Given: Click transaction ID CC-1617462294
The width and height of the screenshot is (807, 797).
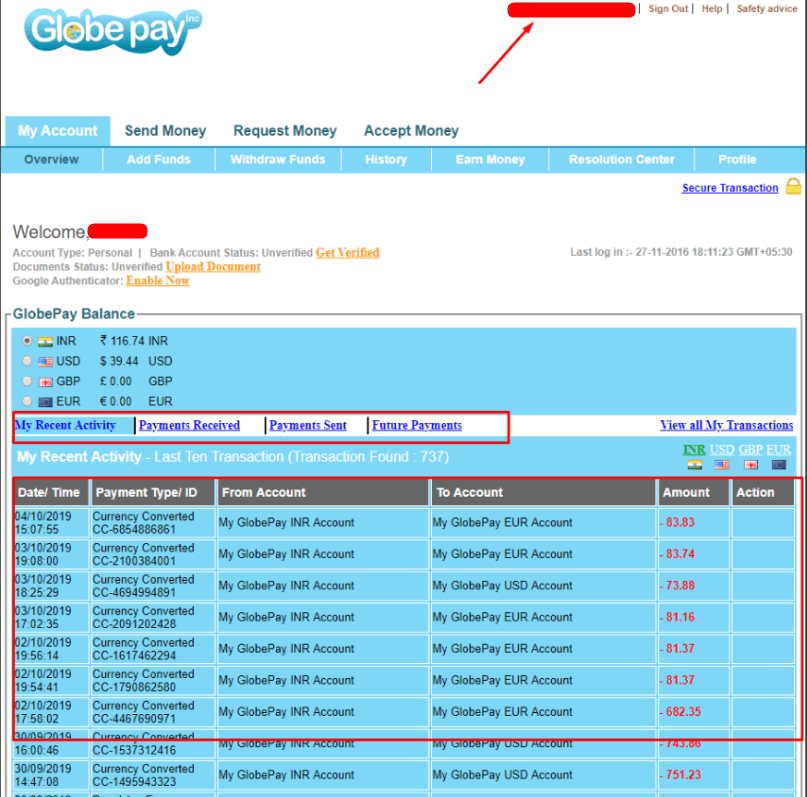Looking at the screenshot, I should click(x=134, y=656).
